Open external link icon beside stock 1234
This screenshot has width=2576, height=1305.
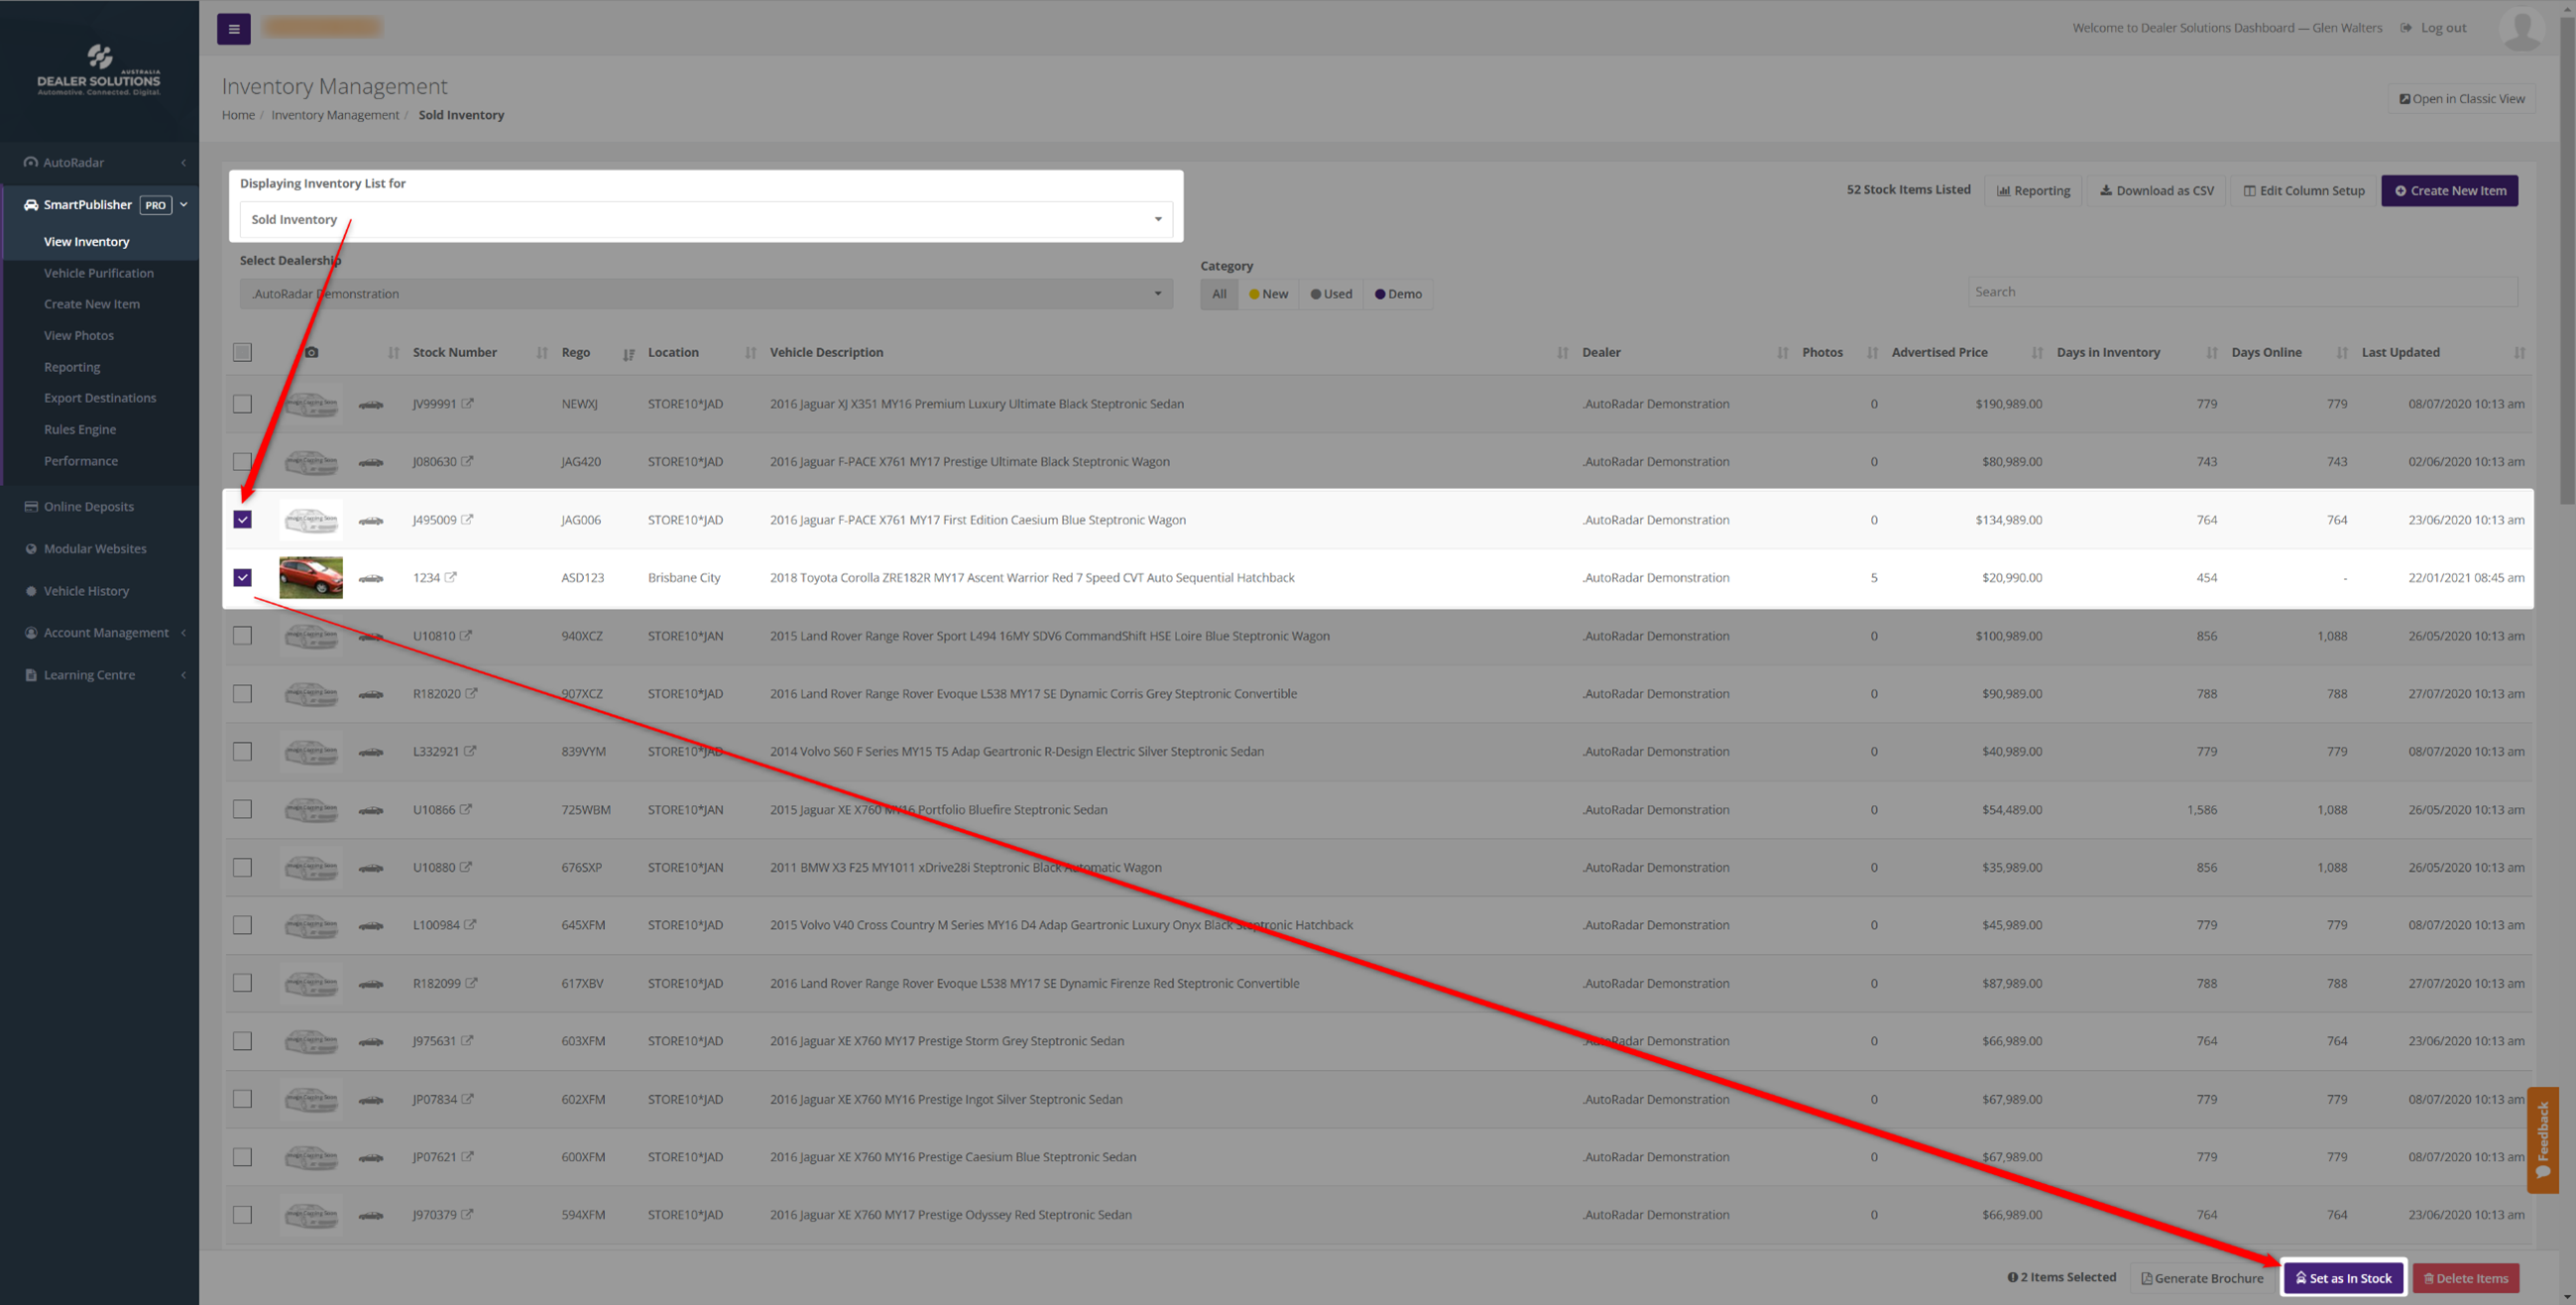(x=450, y=577)
